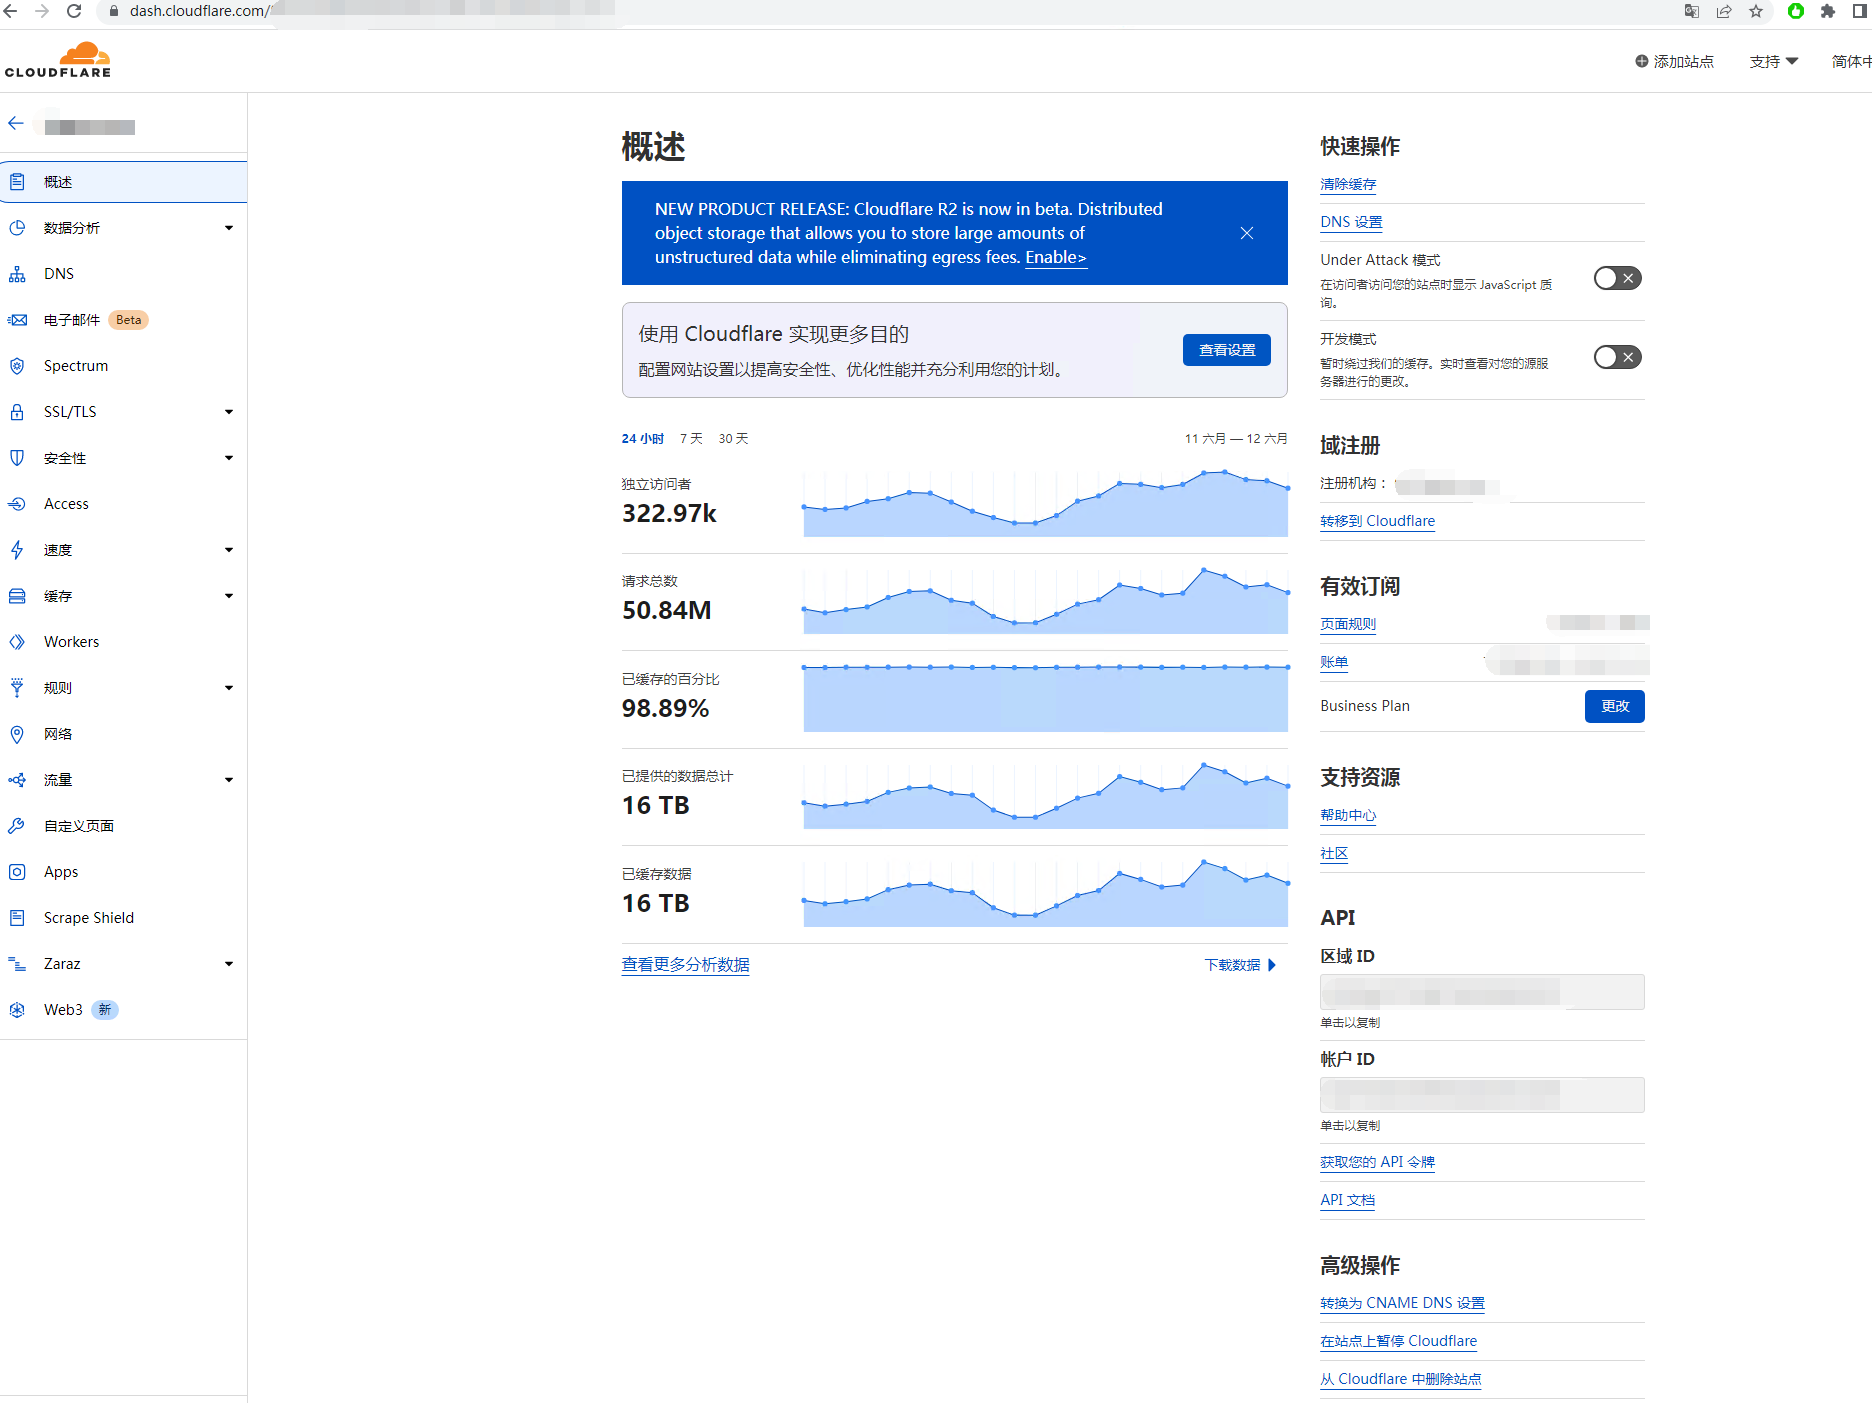Bookmark page with browser star icon
This screenshot has width=1872, height=1403.
click(x=1756, y=11)
